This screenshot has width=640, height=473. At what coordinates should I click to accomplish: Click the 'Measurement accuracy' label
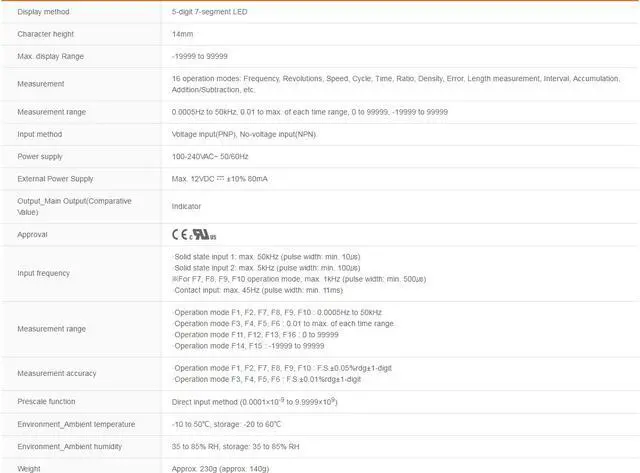click(57, 373)
